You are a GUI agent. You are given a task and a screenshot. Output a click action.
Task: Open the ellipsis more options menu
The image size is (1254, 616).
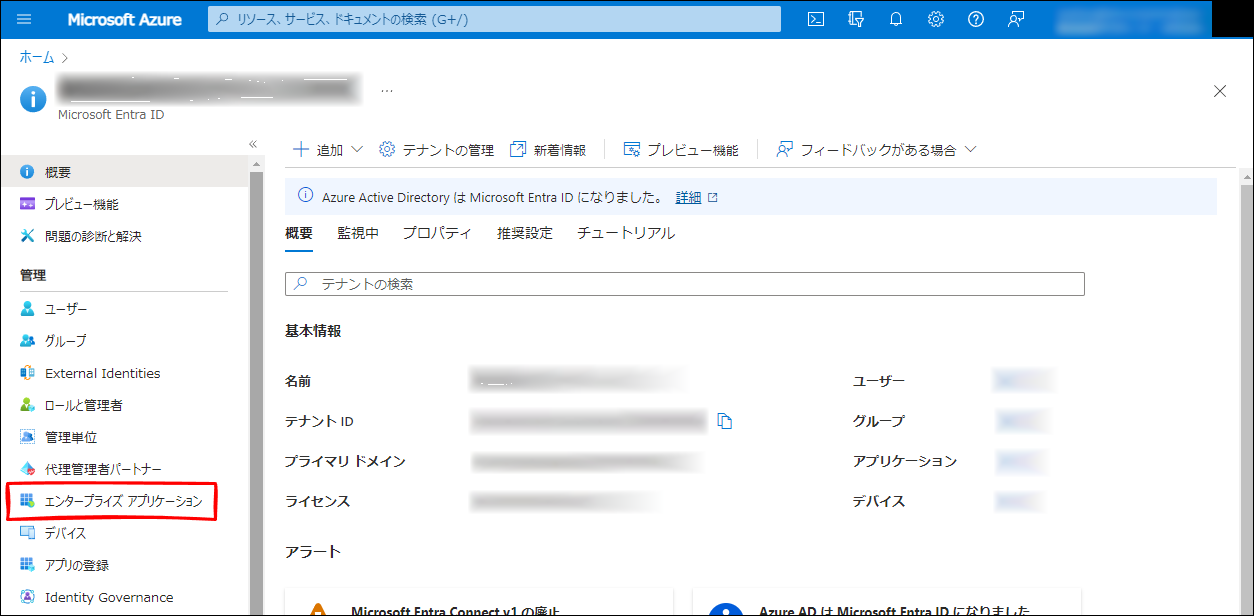pos(387,91)
